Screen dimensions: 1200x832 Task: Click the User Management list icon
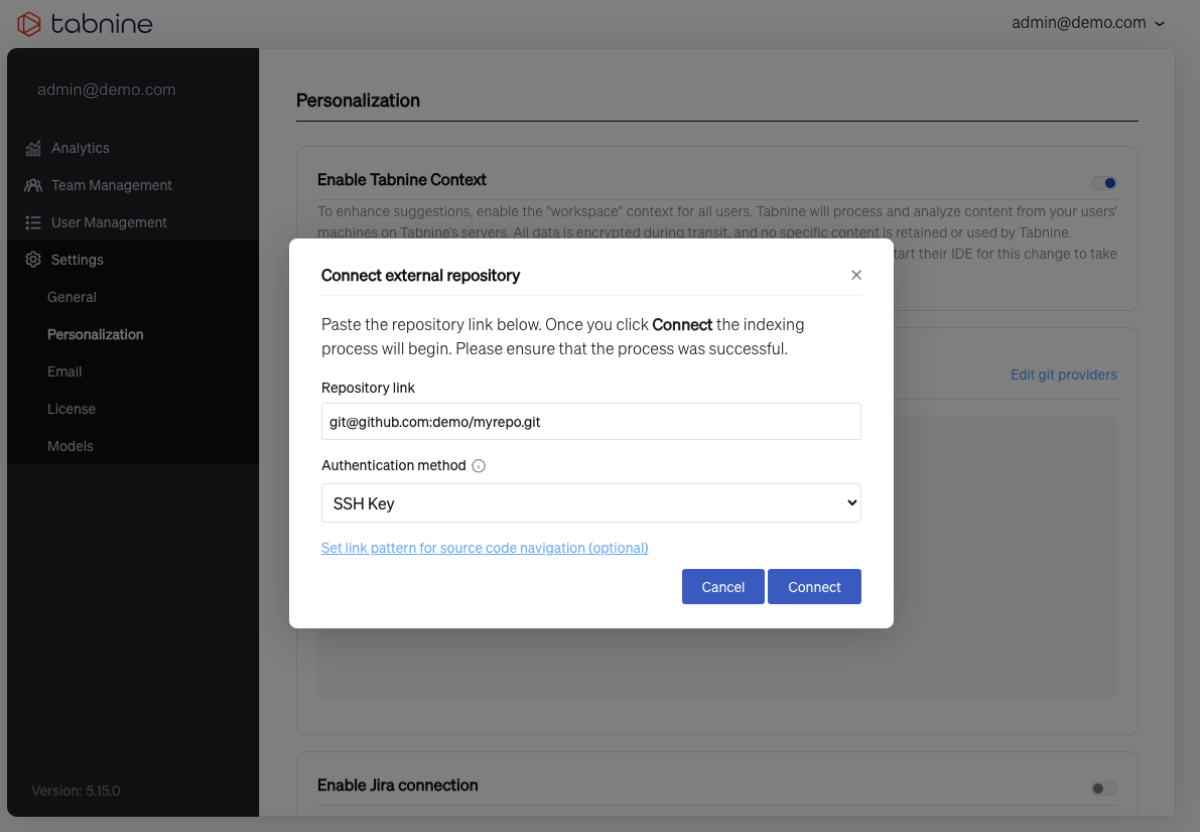tap(34, 222)
